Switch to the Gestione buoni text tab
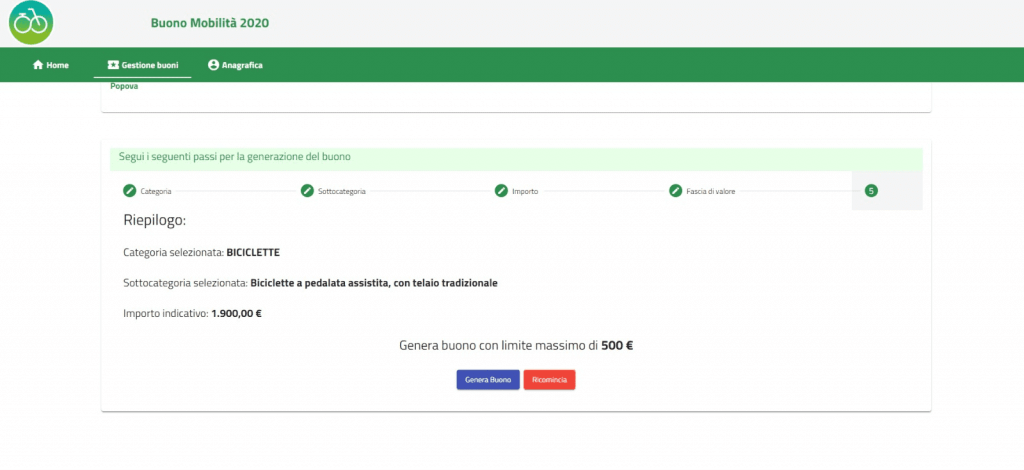The width and height of the screenshot is (1024, 470). tap(150, 65)
